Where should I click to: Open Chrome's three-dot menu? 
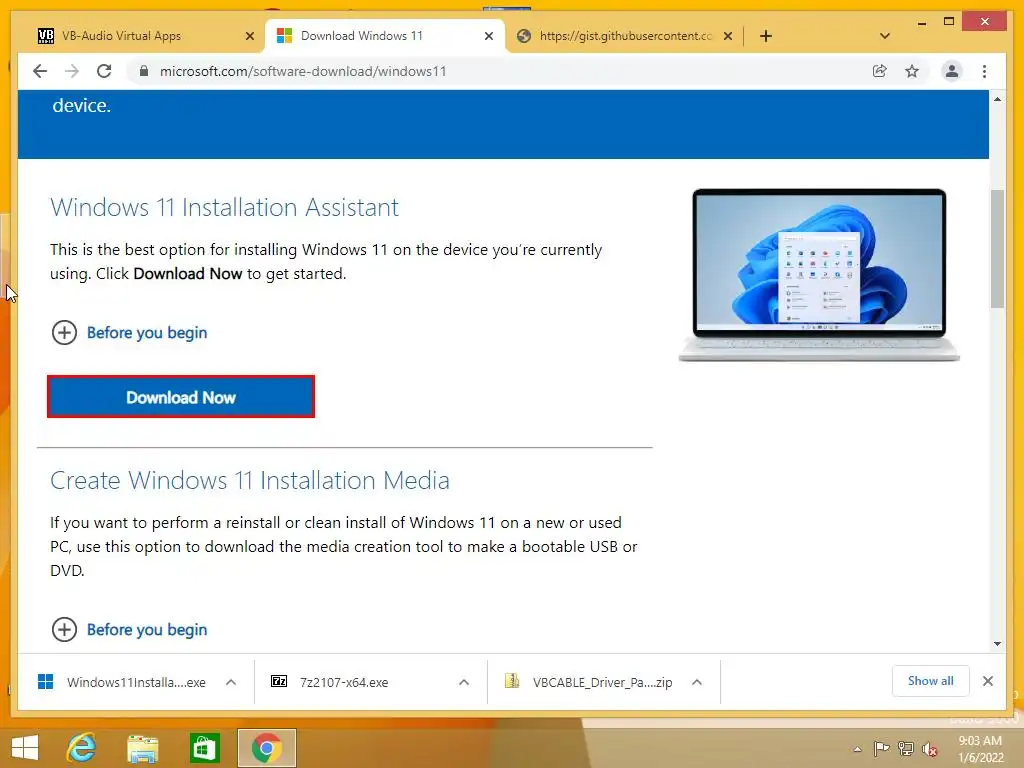point(984,71)
